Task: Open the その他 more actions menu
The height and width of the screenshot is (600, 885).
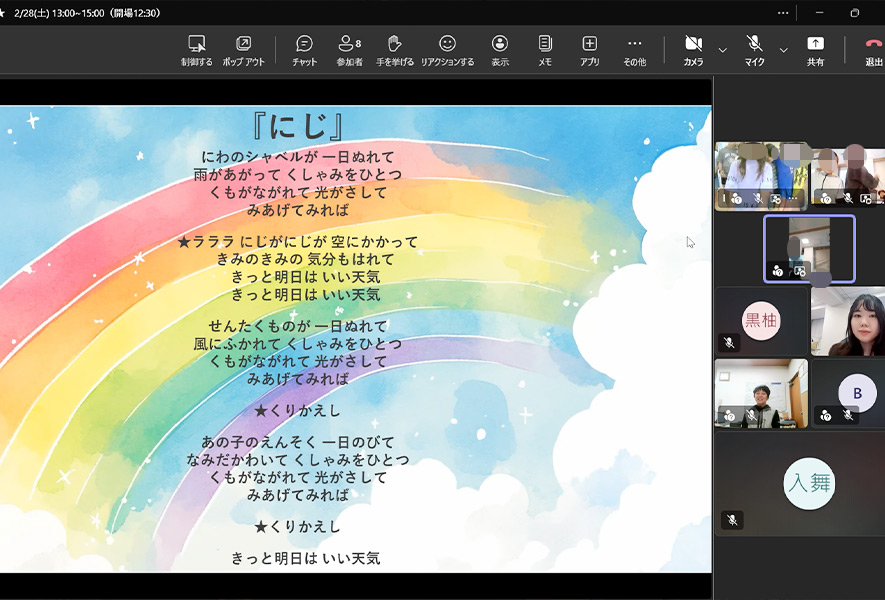Action: pos(634,49)
